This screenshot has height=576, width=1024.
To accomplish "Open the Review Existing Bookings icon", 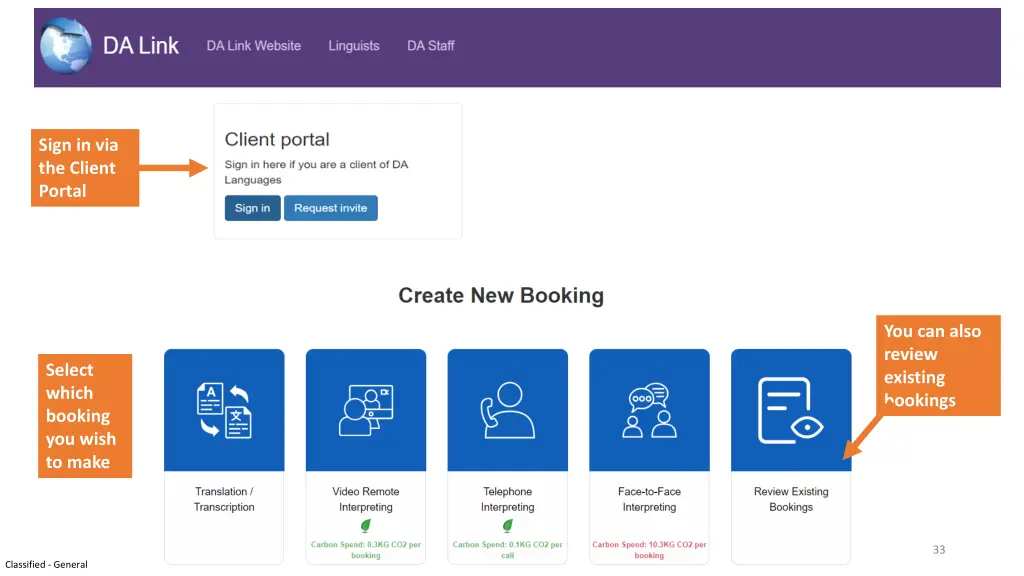I will [791, 410].
